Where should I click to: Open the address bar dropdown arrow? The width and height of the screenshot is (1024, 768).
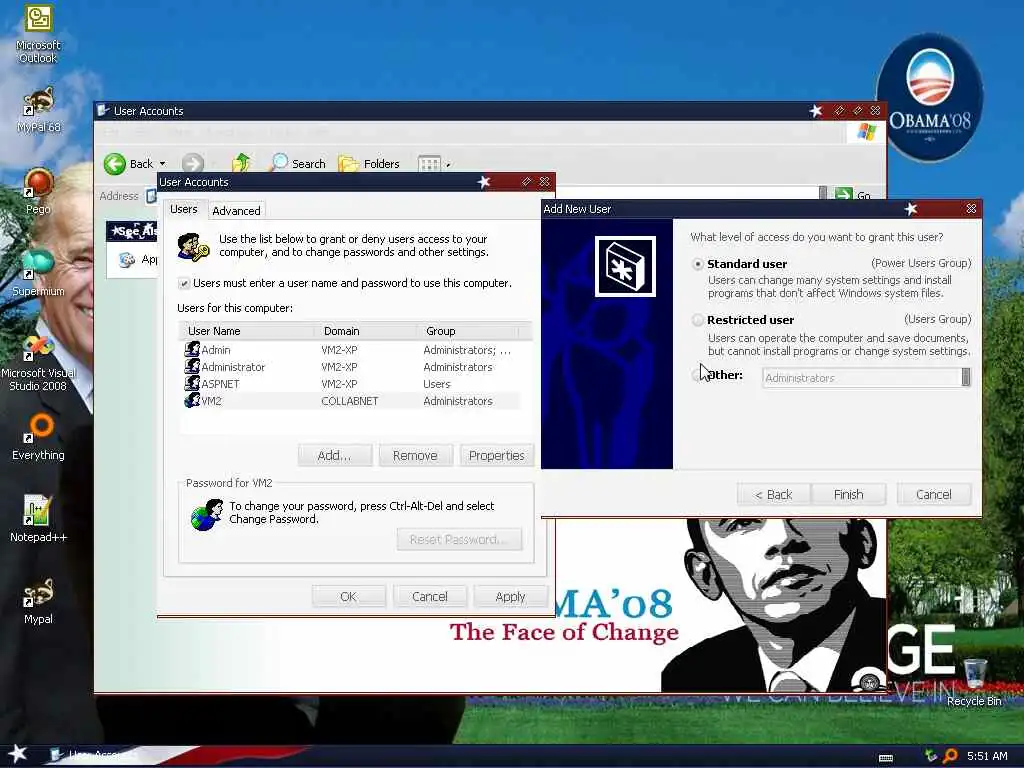(822, 194)
